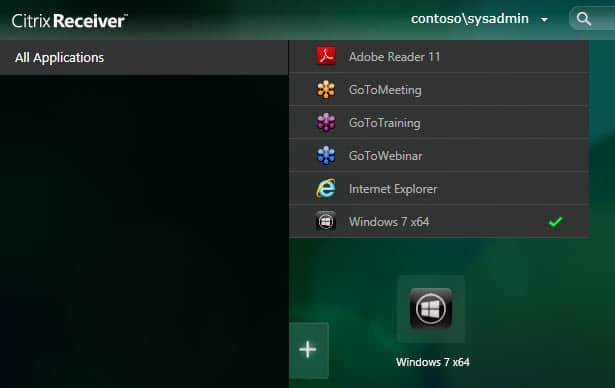615x388 pixels.
Task: Select Internet Explorer text entry
Action: 393,189
